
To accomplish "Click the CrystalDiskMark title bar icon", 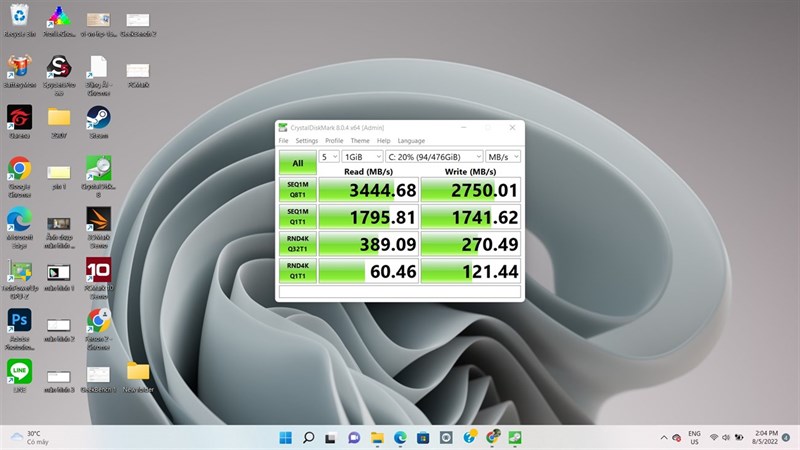I will pos(283,128).
